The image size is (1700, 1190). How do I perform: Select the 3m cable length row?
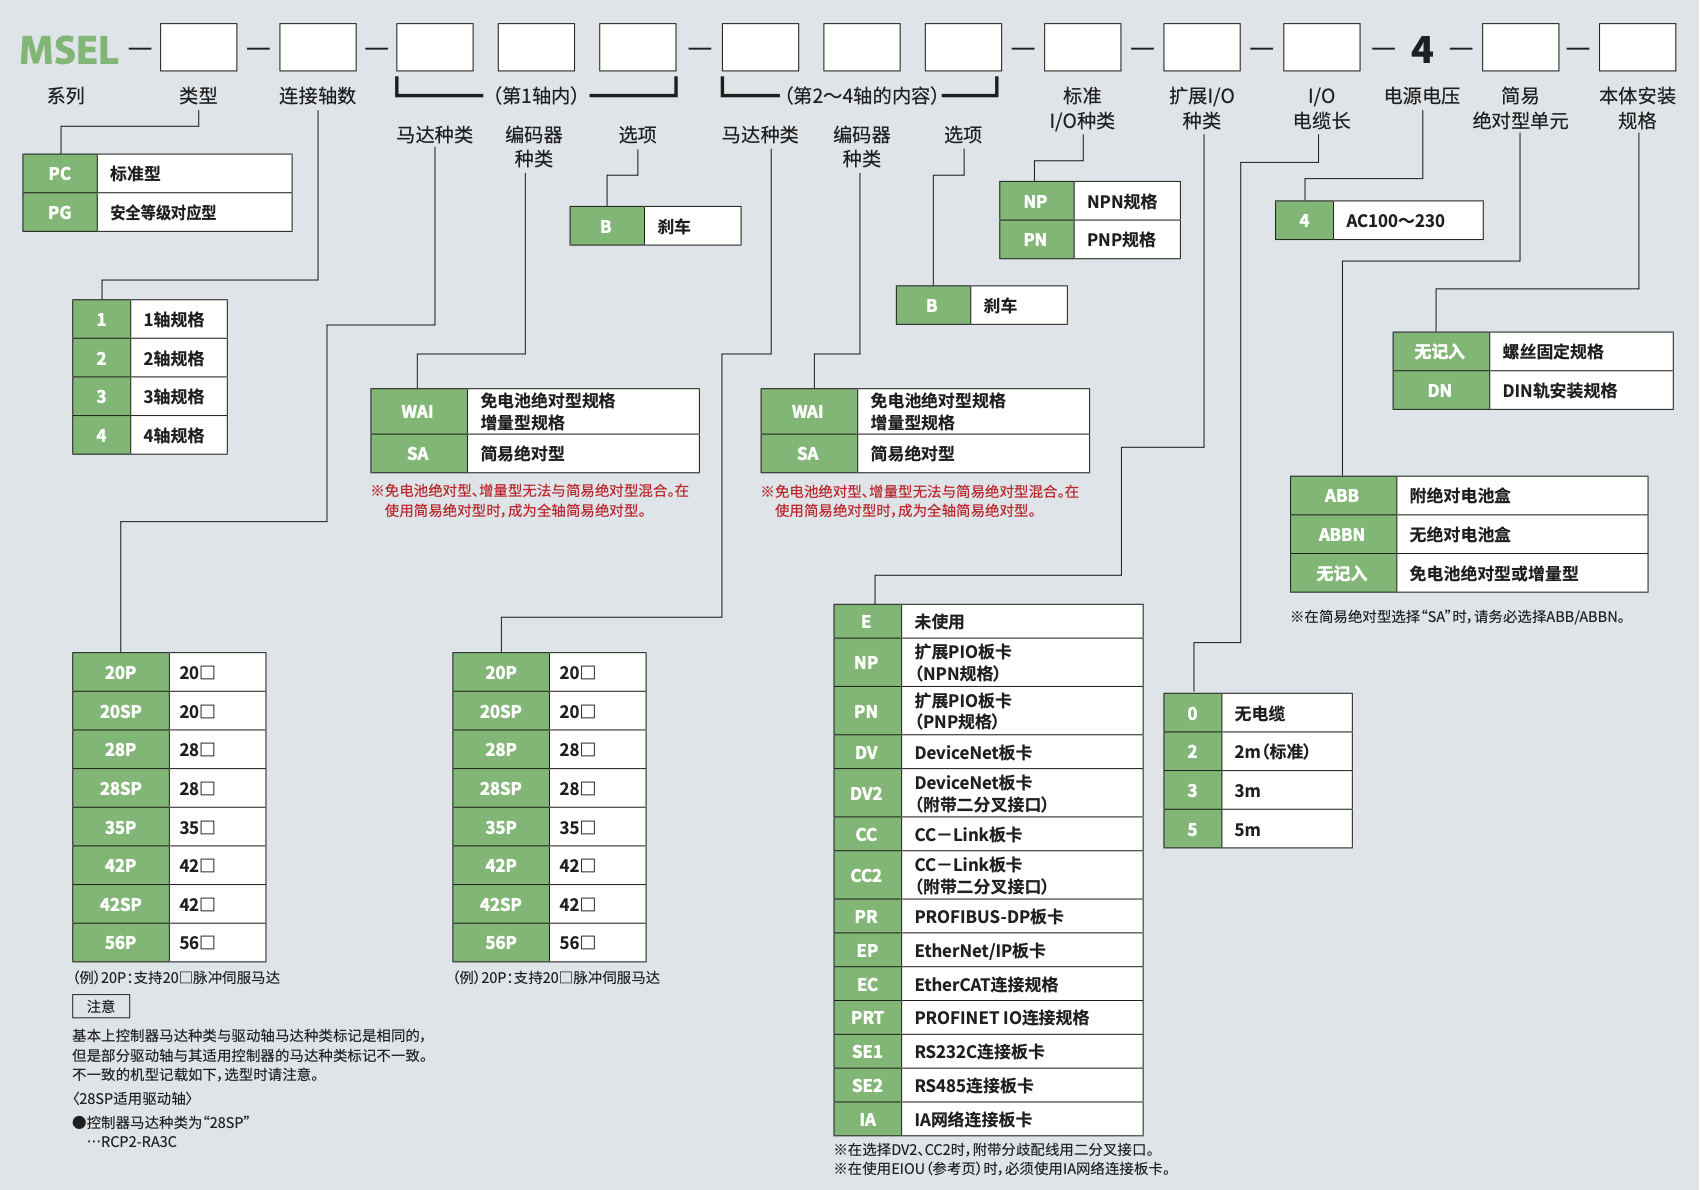1258,790
